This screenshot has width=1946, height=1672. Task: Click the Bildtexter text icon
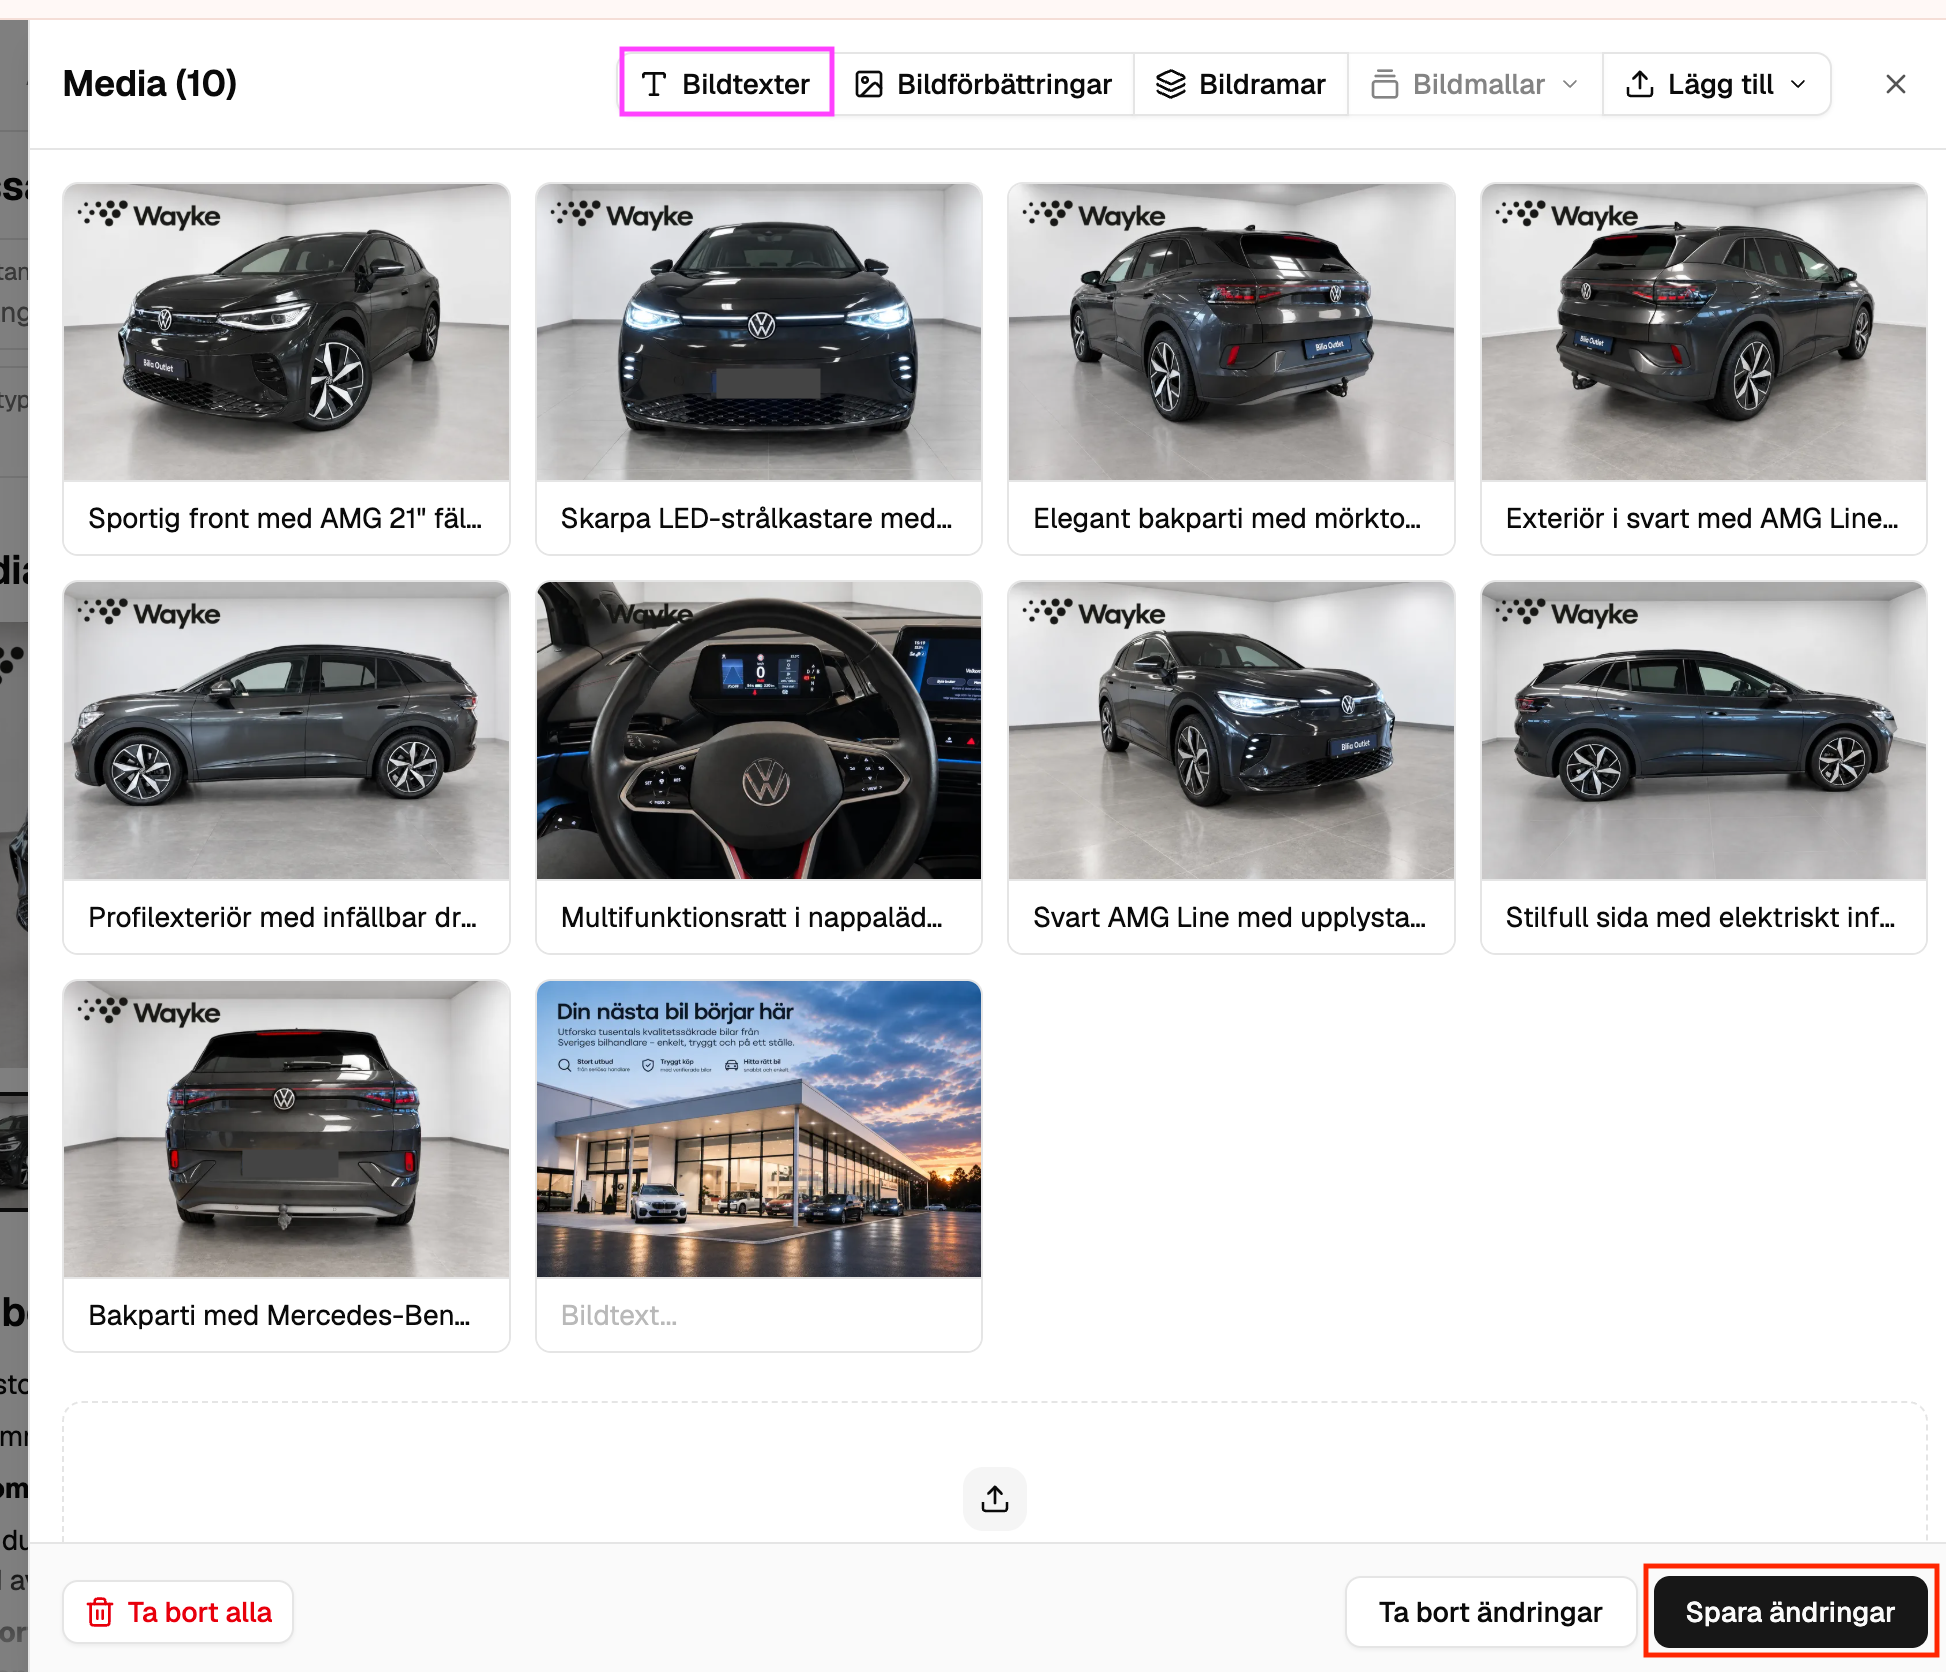click(654, 84)
